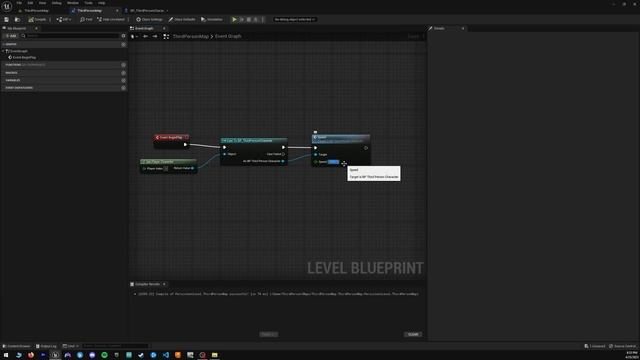Click Hide Unrelated in toolbar

pos(110,19)
